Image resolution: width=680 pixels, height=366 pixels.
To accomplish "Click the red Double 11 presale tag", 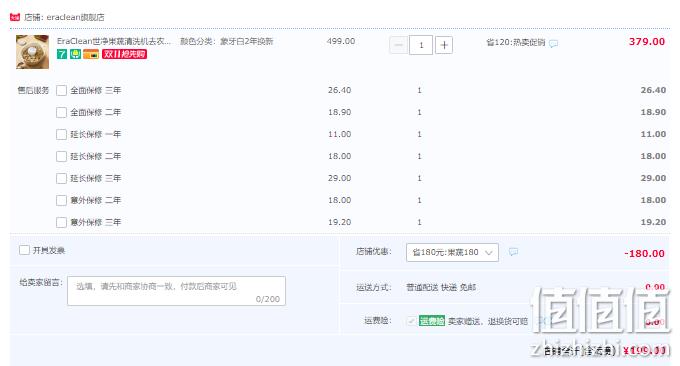I will [x=124, y=54].
